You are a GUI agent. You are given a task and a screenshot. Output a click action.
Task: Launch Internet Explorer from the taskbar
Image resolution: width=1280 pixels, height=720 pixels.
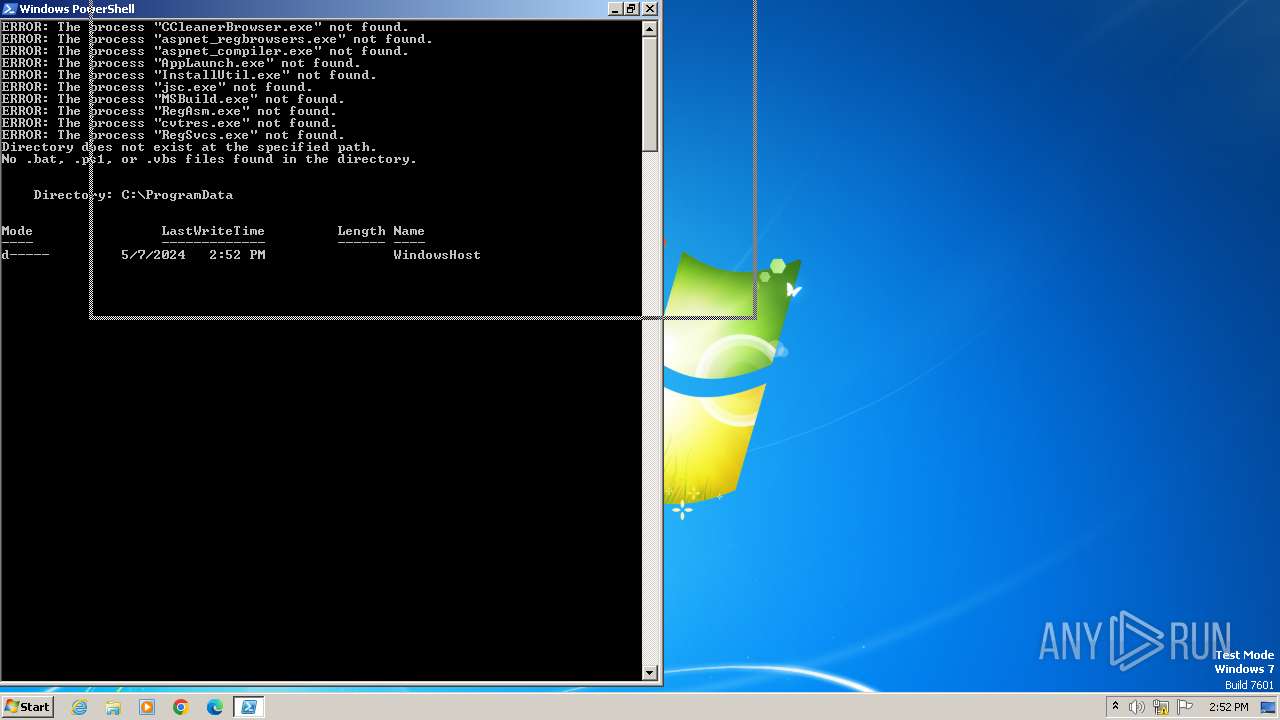80,707
